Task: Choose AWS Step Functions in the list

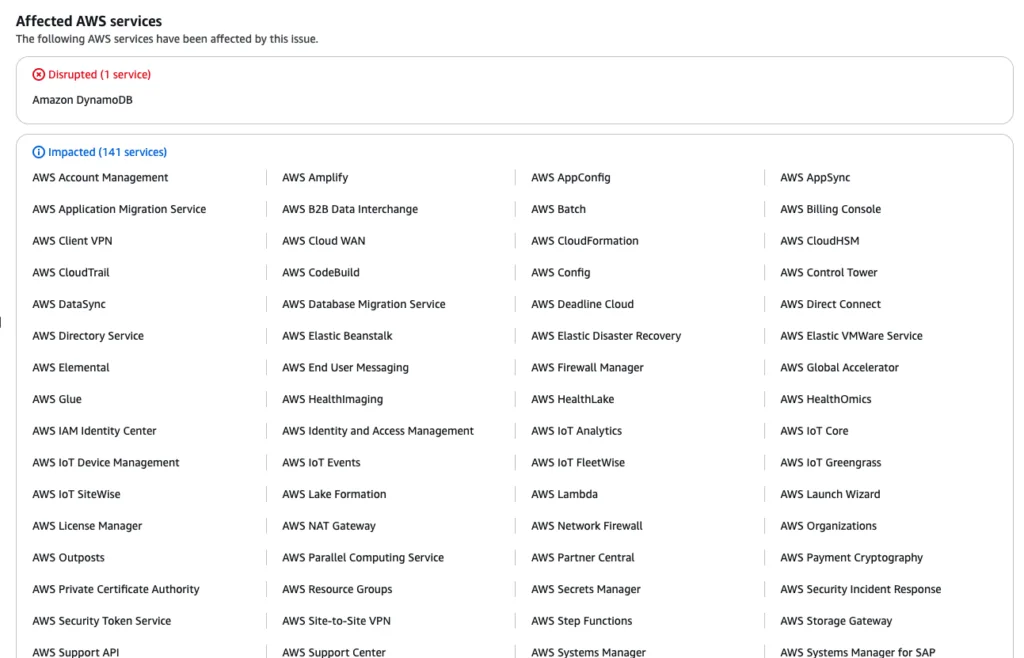Action: tap(581, 621)
